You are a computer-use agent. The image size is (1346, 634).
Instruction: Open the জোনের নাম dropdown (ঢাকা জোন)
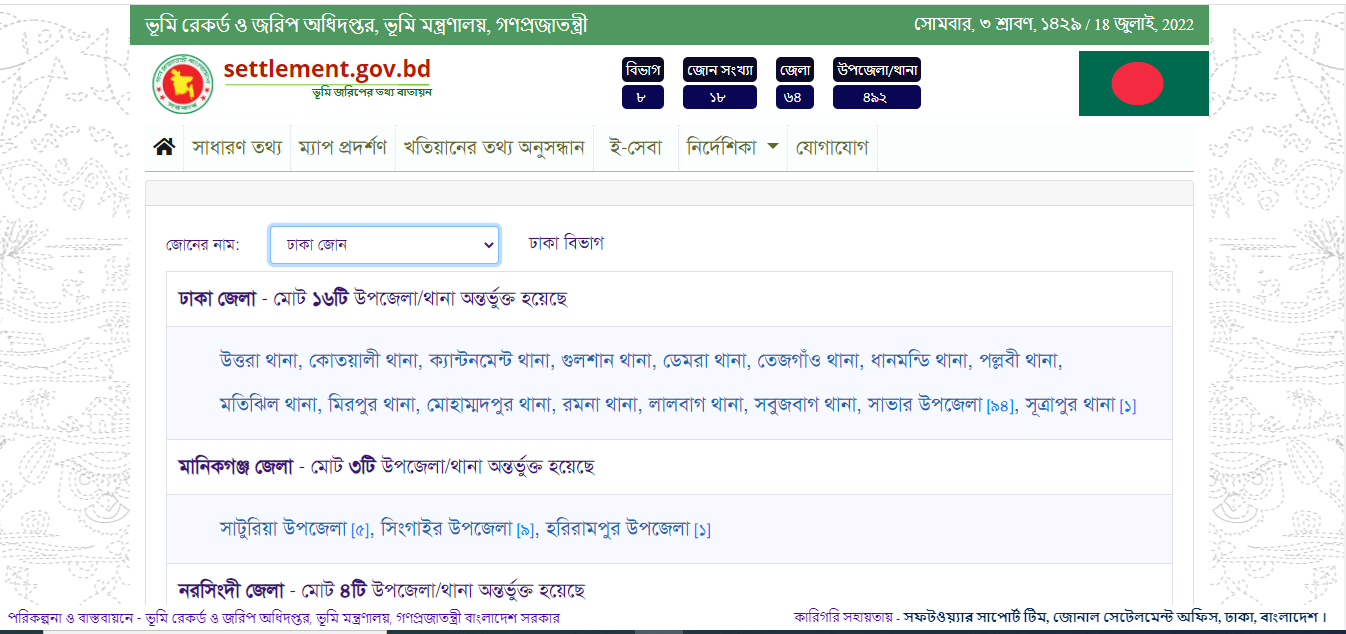pos(384,245)
